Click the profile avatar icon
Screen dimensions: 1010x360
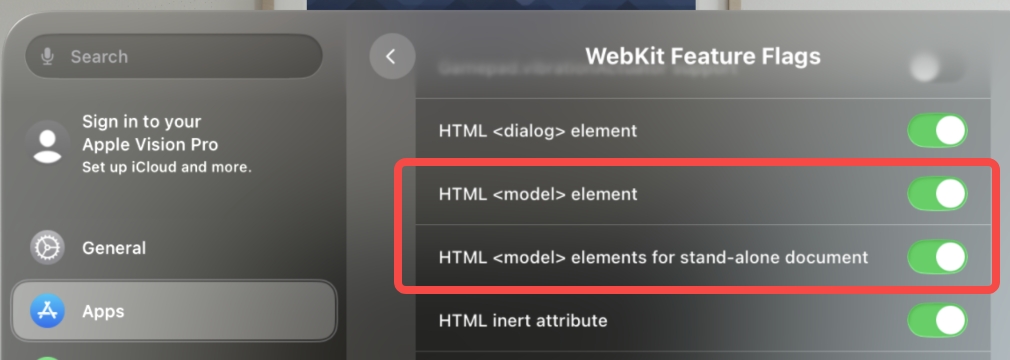coord(47,142)
